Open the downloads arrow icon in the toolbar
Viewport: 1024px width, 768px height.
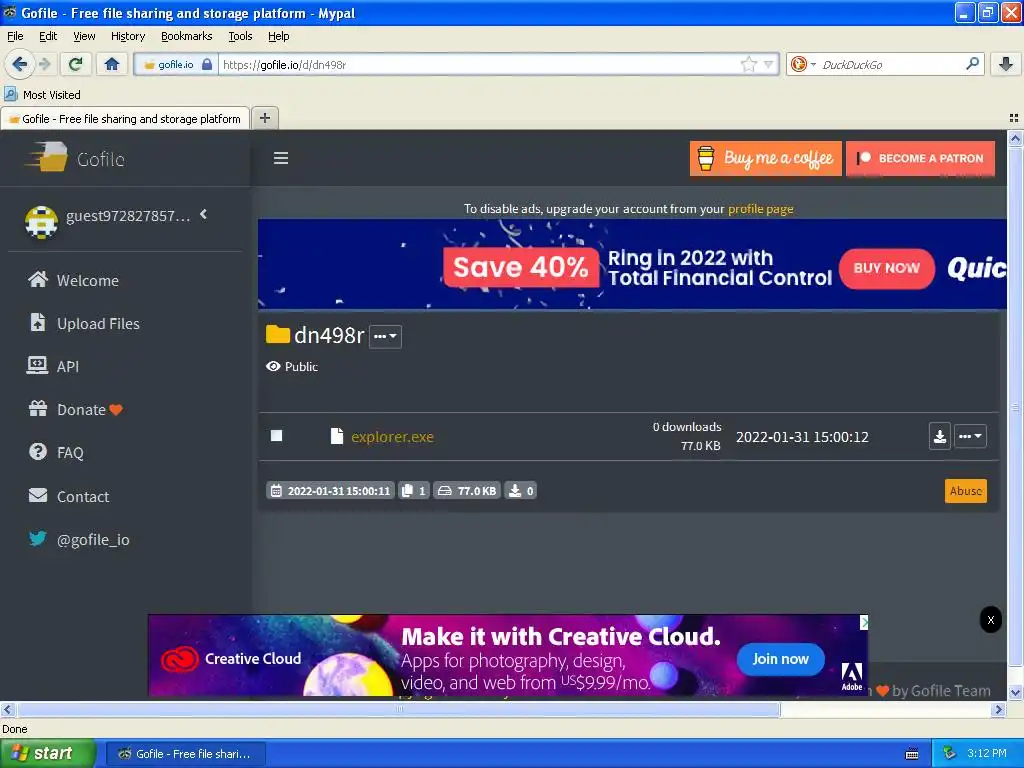[1006, 64]
